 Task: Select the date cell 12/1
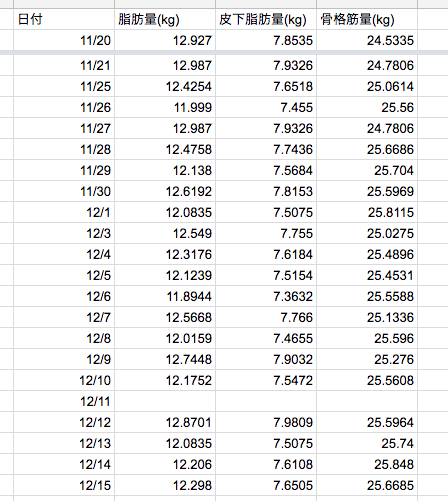[x=64, y=212]
